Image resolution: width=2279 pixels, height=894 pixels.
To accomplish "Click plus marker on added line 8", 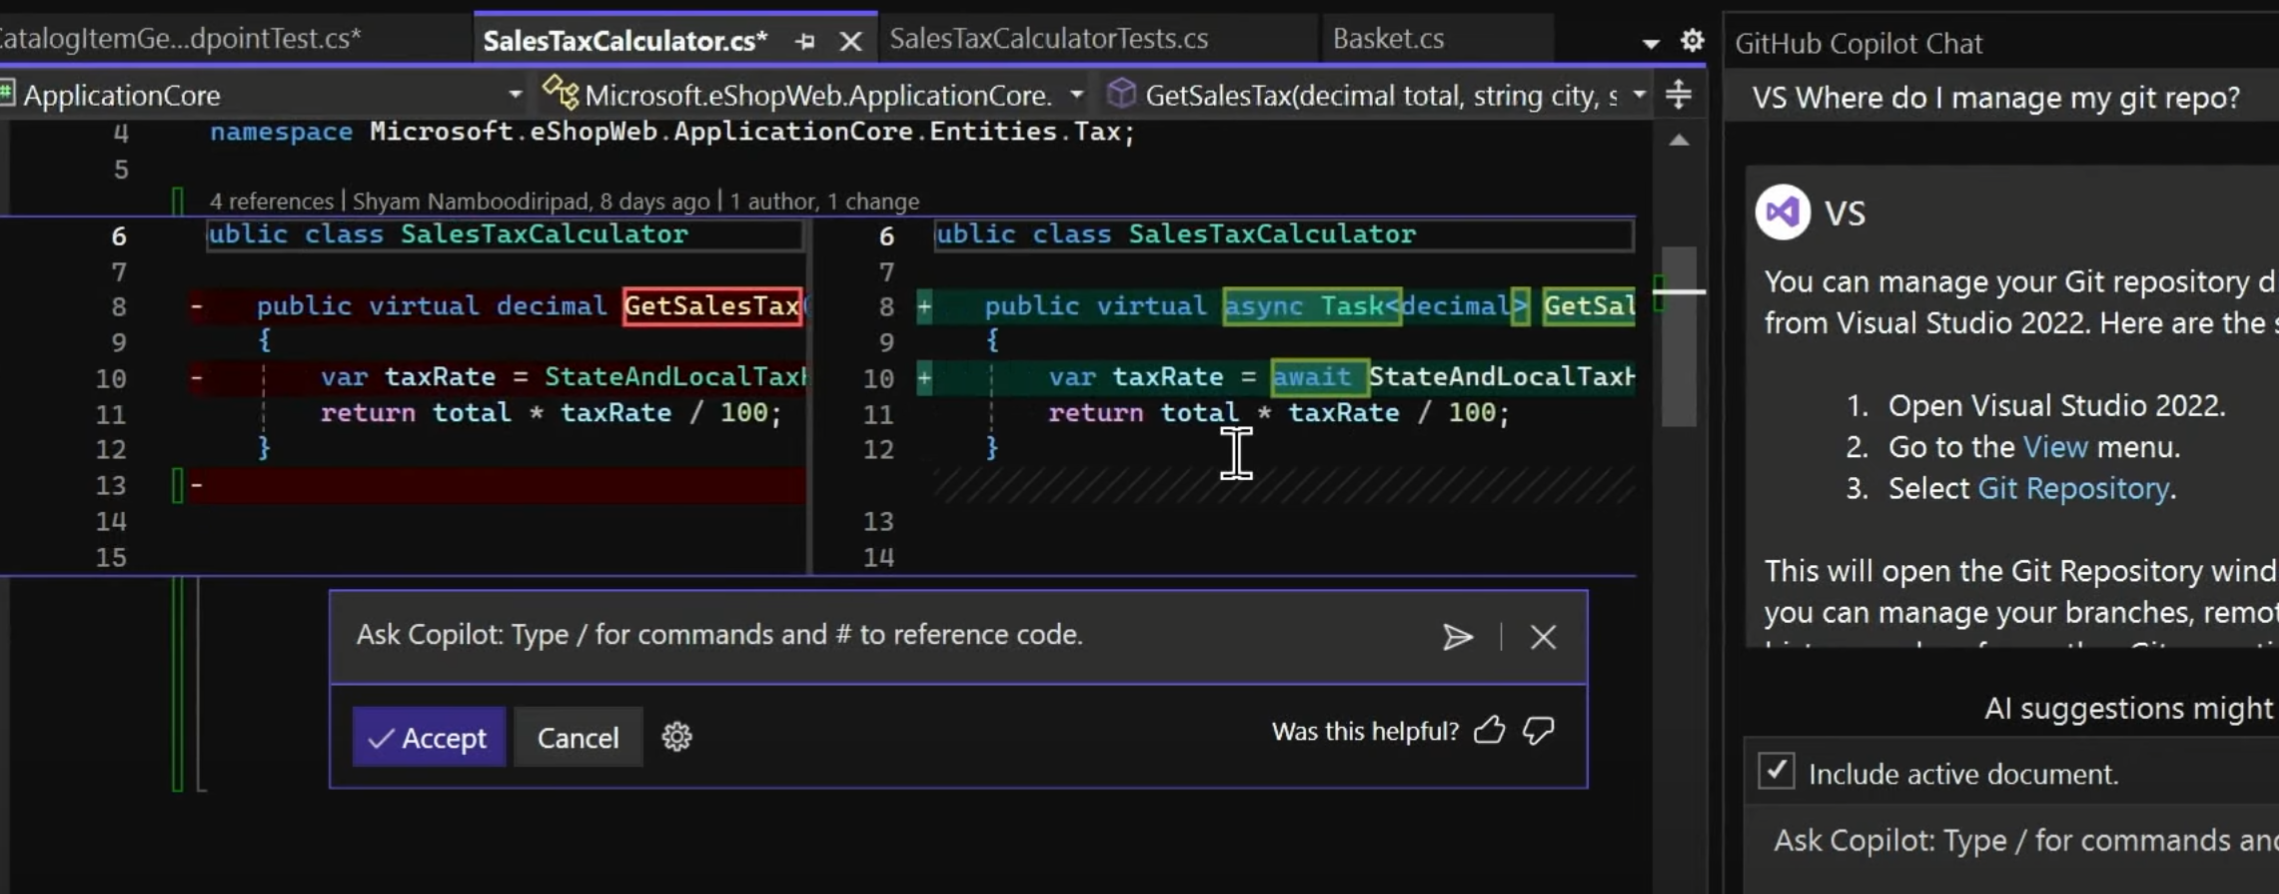I will [x=925, y=306].
